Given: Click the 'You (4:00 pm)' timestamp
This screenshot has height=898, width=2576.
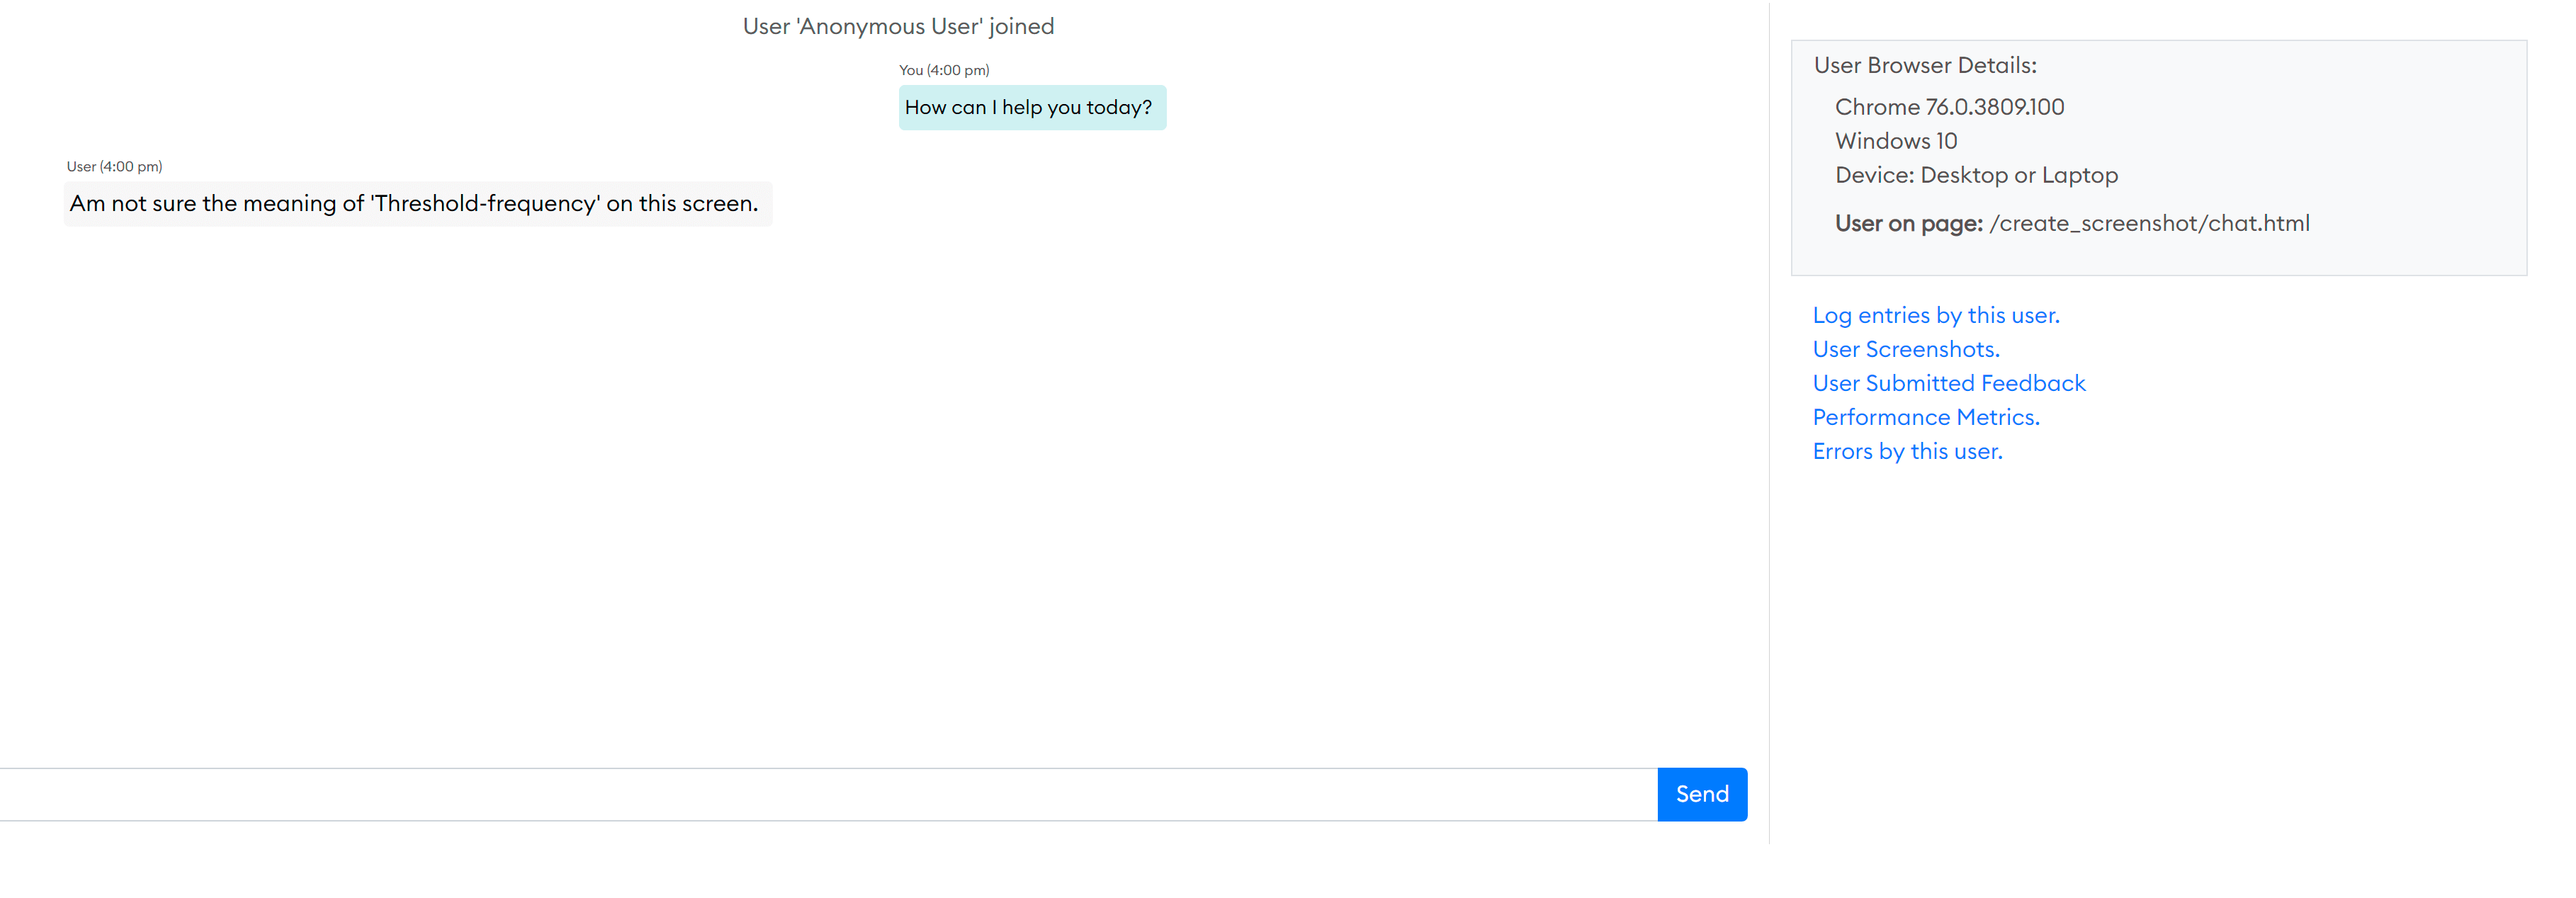Looking at the screenshot, I should [943, 70].
